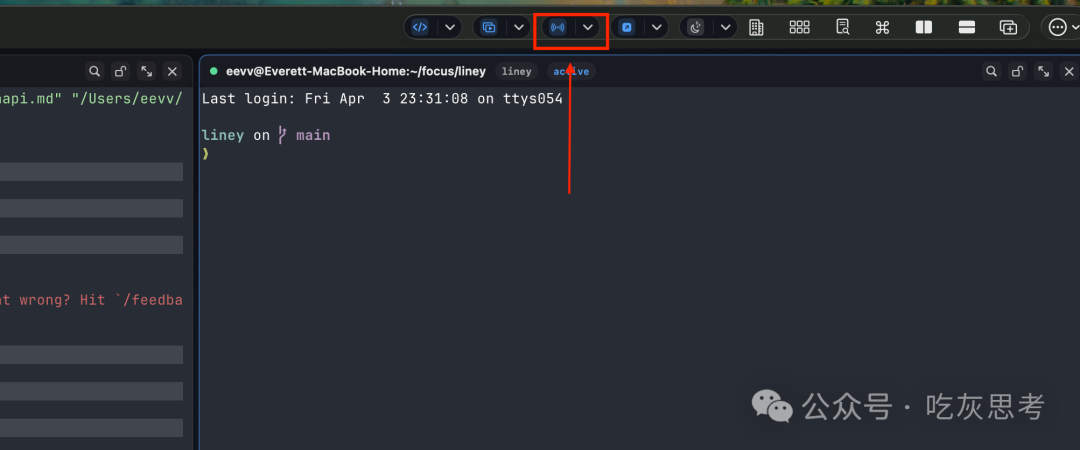
Task: Open dropdown beside broadcast signal icon
Action: click(588, 28)
